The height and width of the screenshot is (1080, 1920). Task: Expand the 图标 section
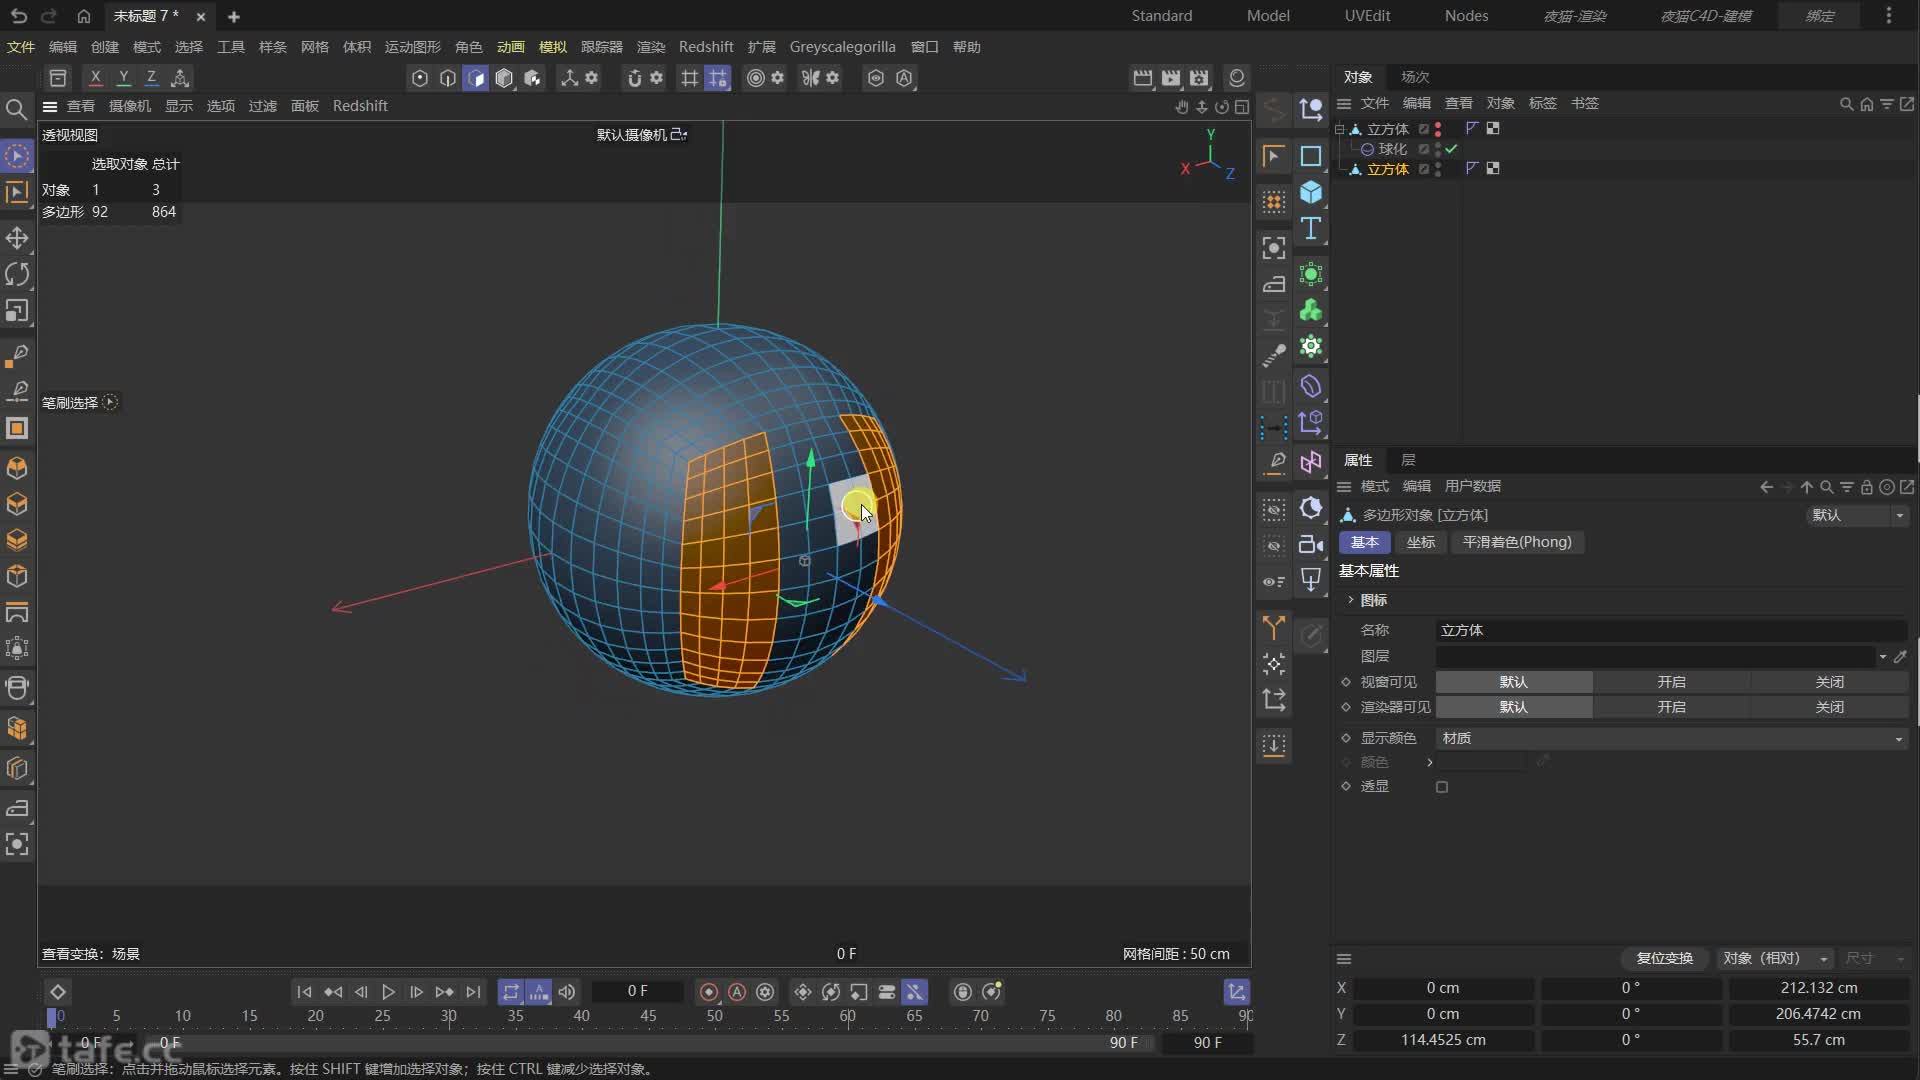[x=1351, y=600]
